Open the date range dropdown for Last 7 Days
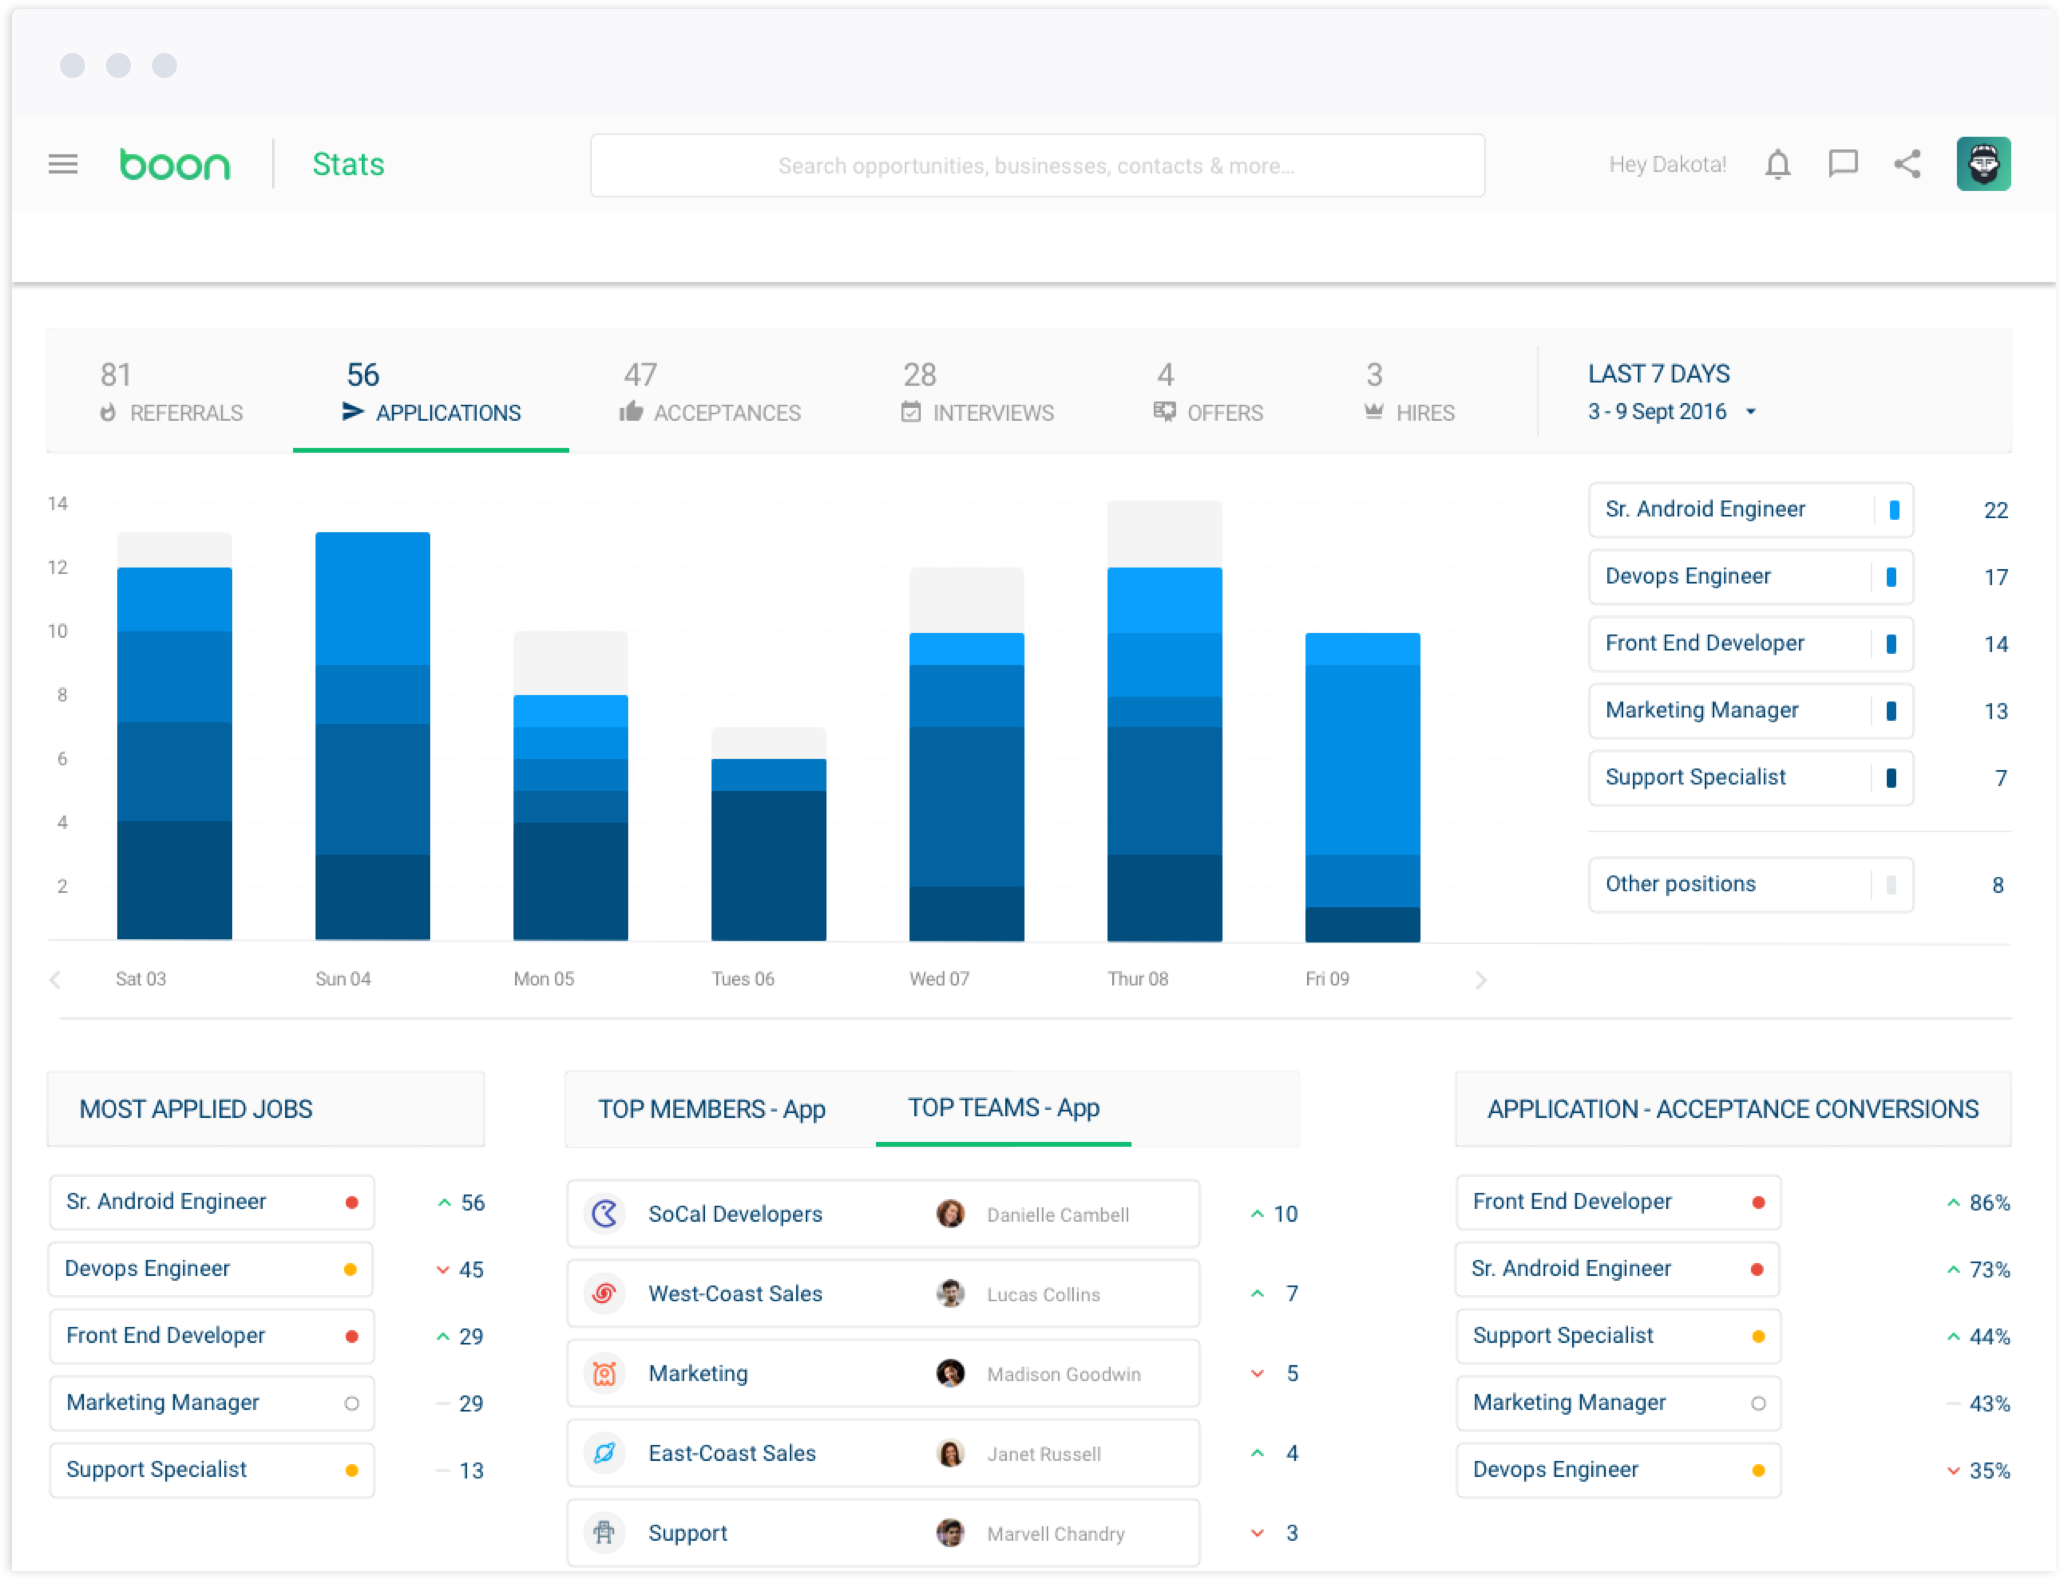This screenshot has width=2062, height=1580. click(1750, 412)
